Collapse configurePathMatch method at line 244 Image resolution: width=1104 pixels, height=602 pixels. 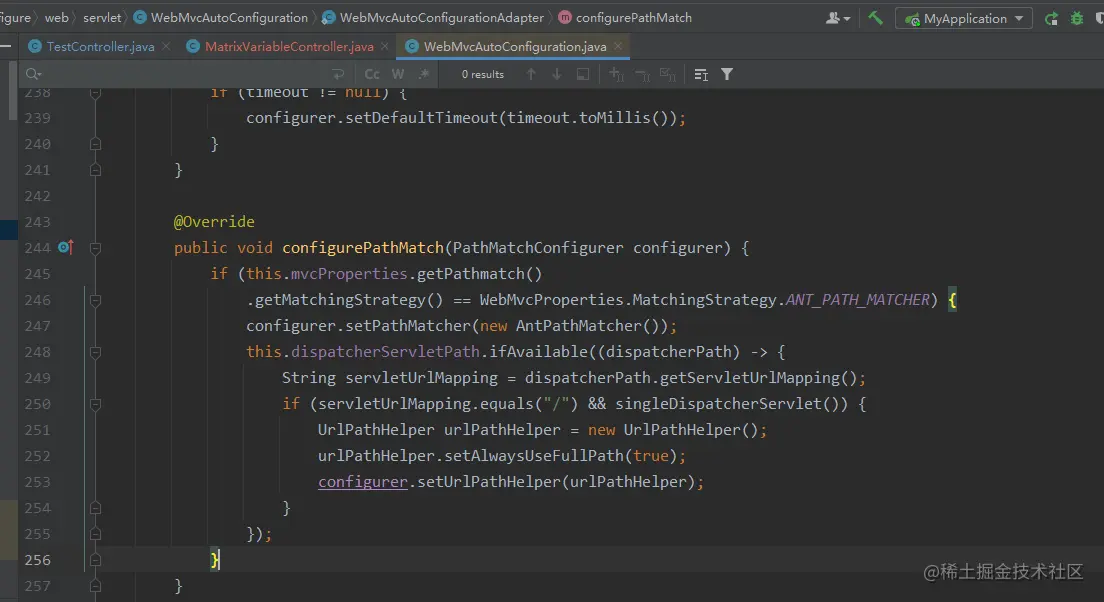click(95, 248)
